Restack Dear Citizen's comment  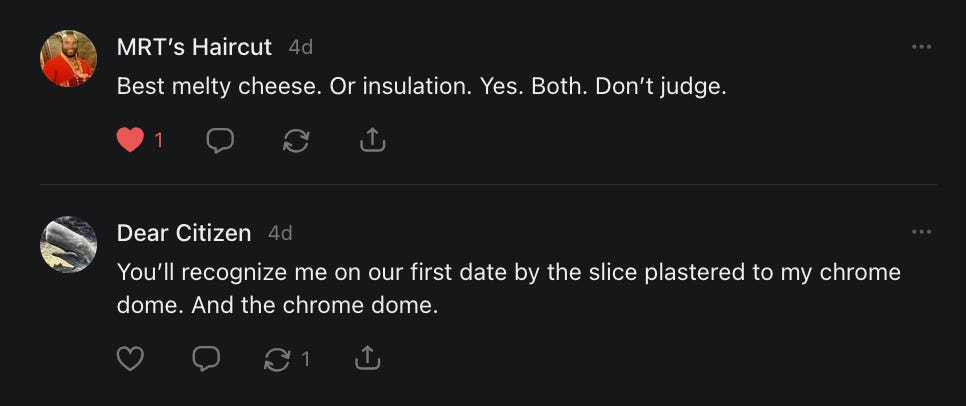pyautogui.click(x=277, y=357)
